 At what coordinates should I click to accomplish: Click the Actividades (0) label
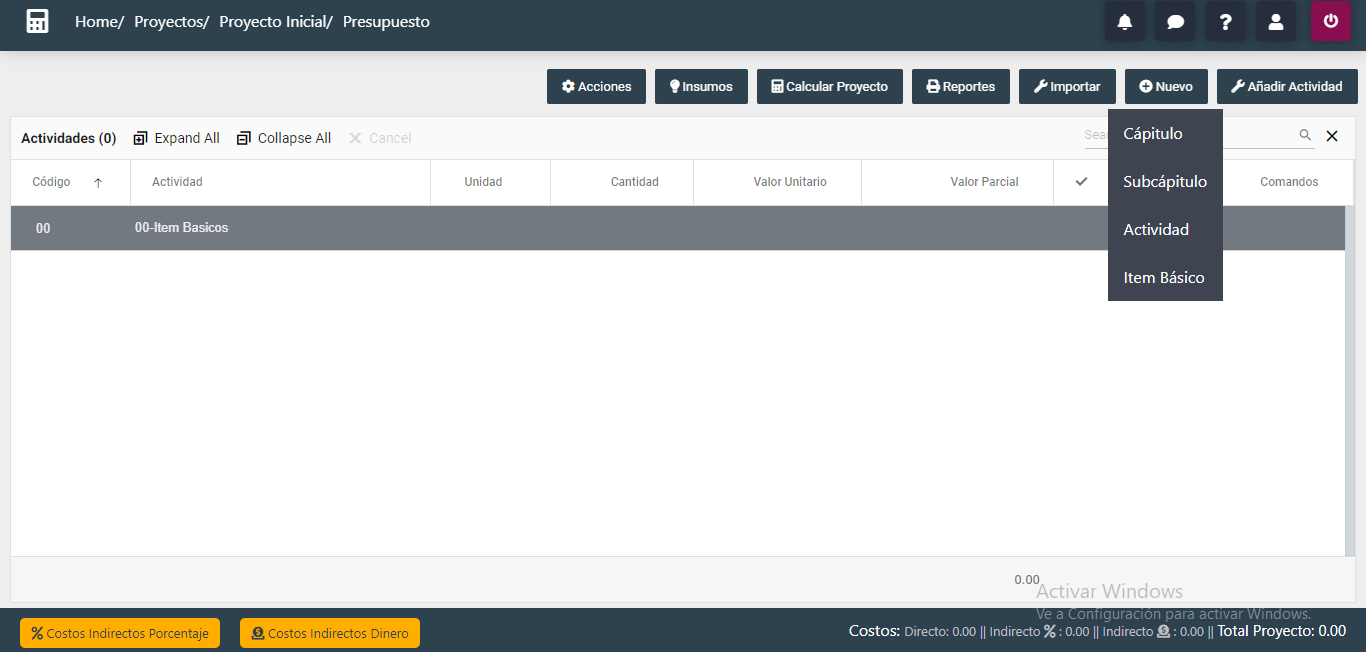tap(69, 138)
